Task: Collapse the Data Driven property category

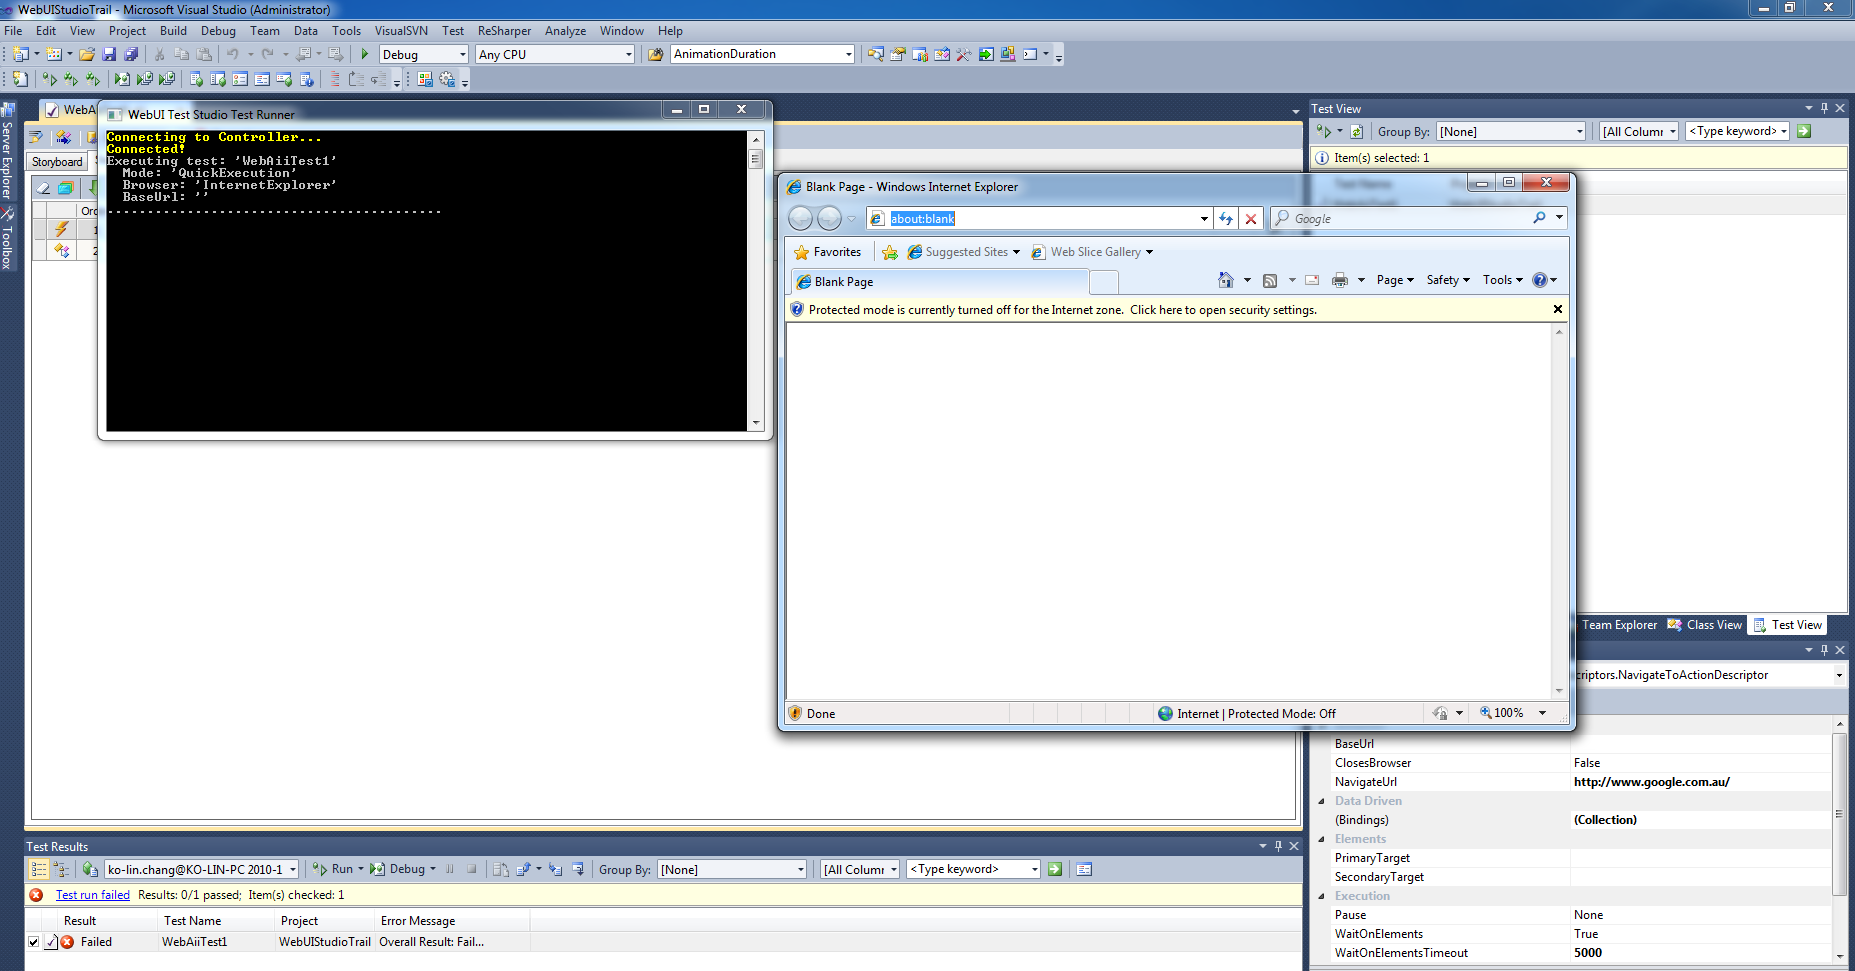Action: coord(1322,801)
